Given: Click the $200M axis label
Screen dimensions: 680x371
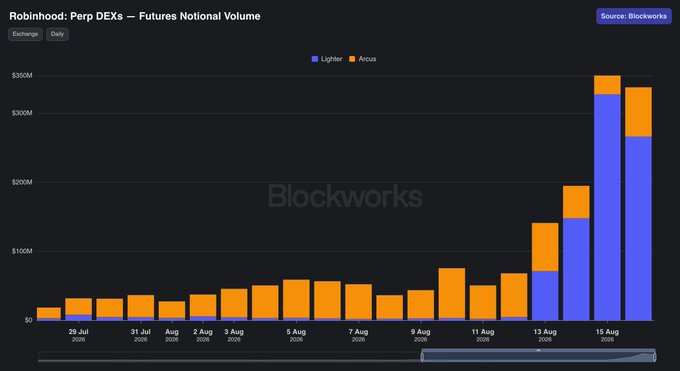Looking at the screenshot, I should [x=22, y=182].
